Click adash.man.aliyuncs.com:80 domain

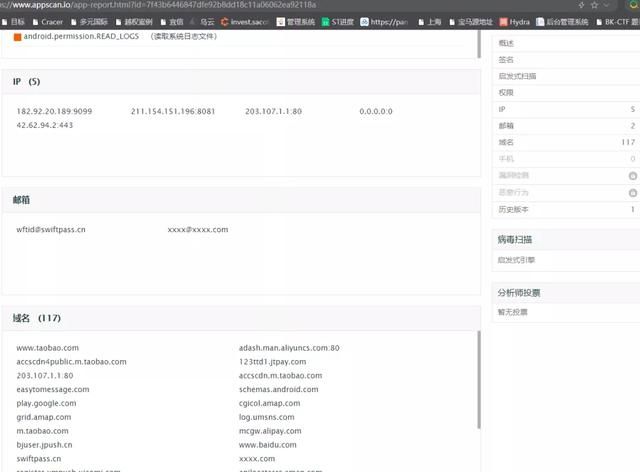289,348
